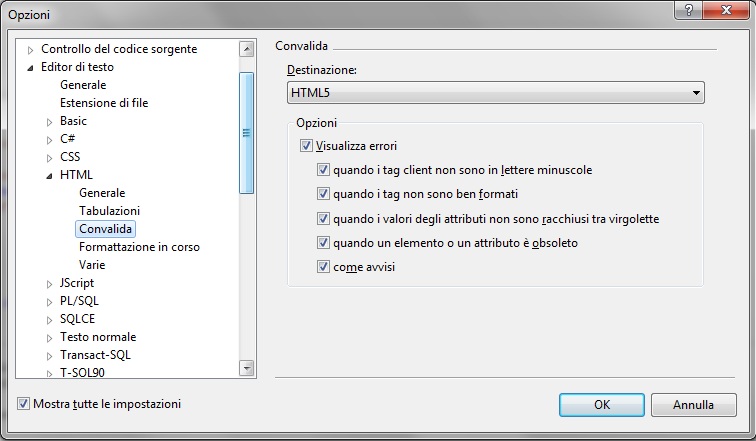Click the help question mark button

pyautogui.click(x=688, y=10)
